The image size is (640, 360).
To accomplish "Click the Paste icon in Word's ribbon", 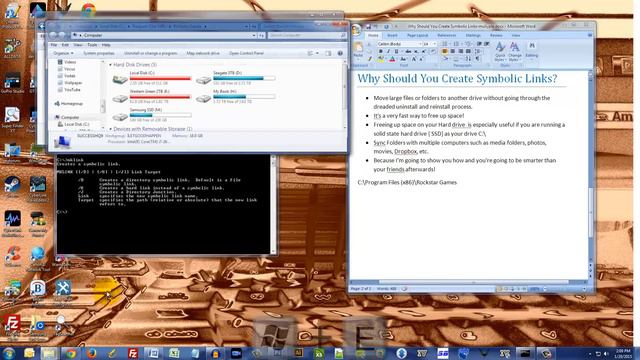I will coord(358,47).
